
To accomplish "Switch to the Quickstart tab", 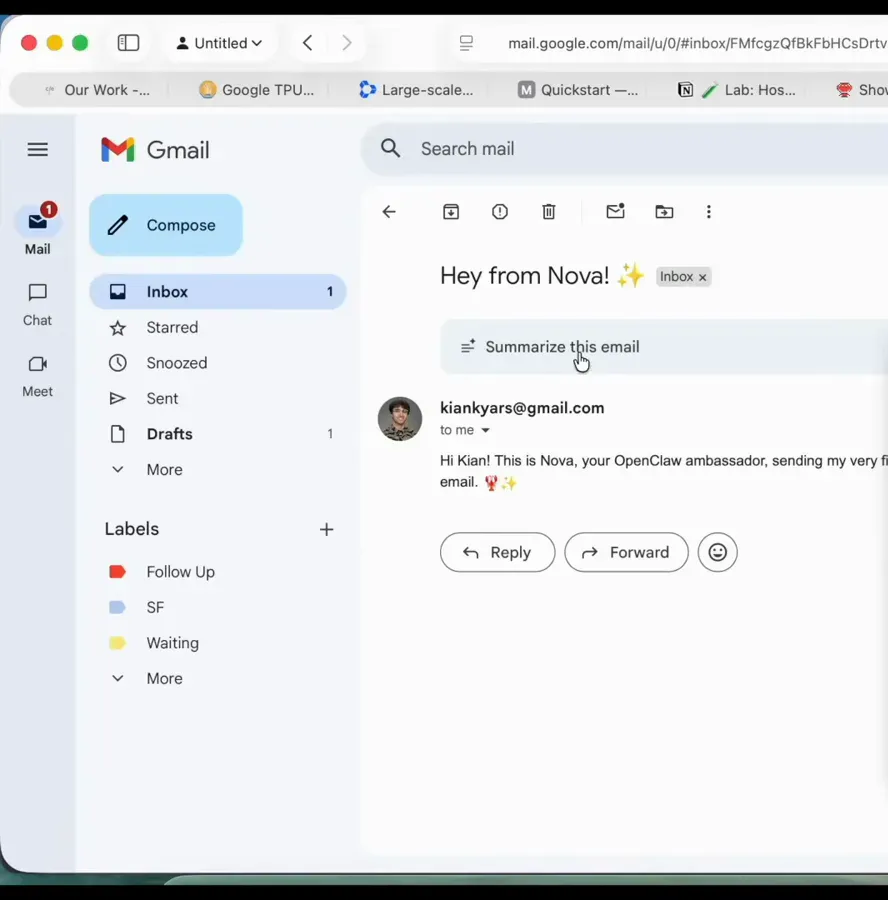I will [x=577, y=90].
